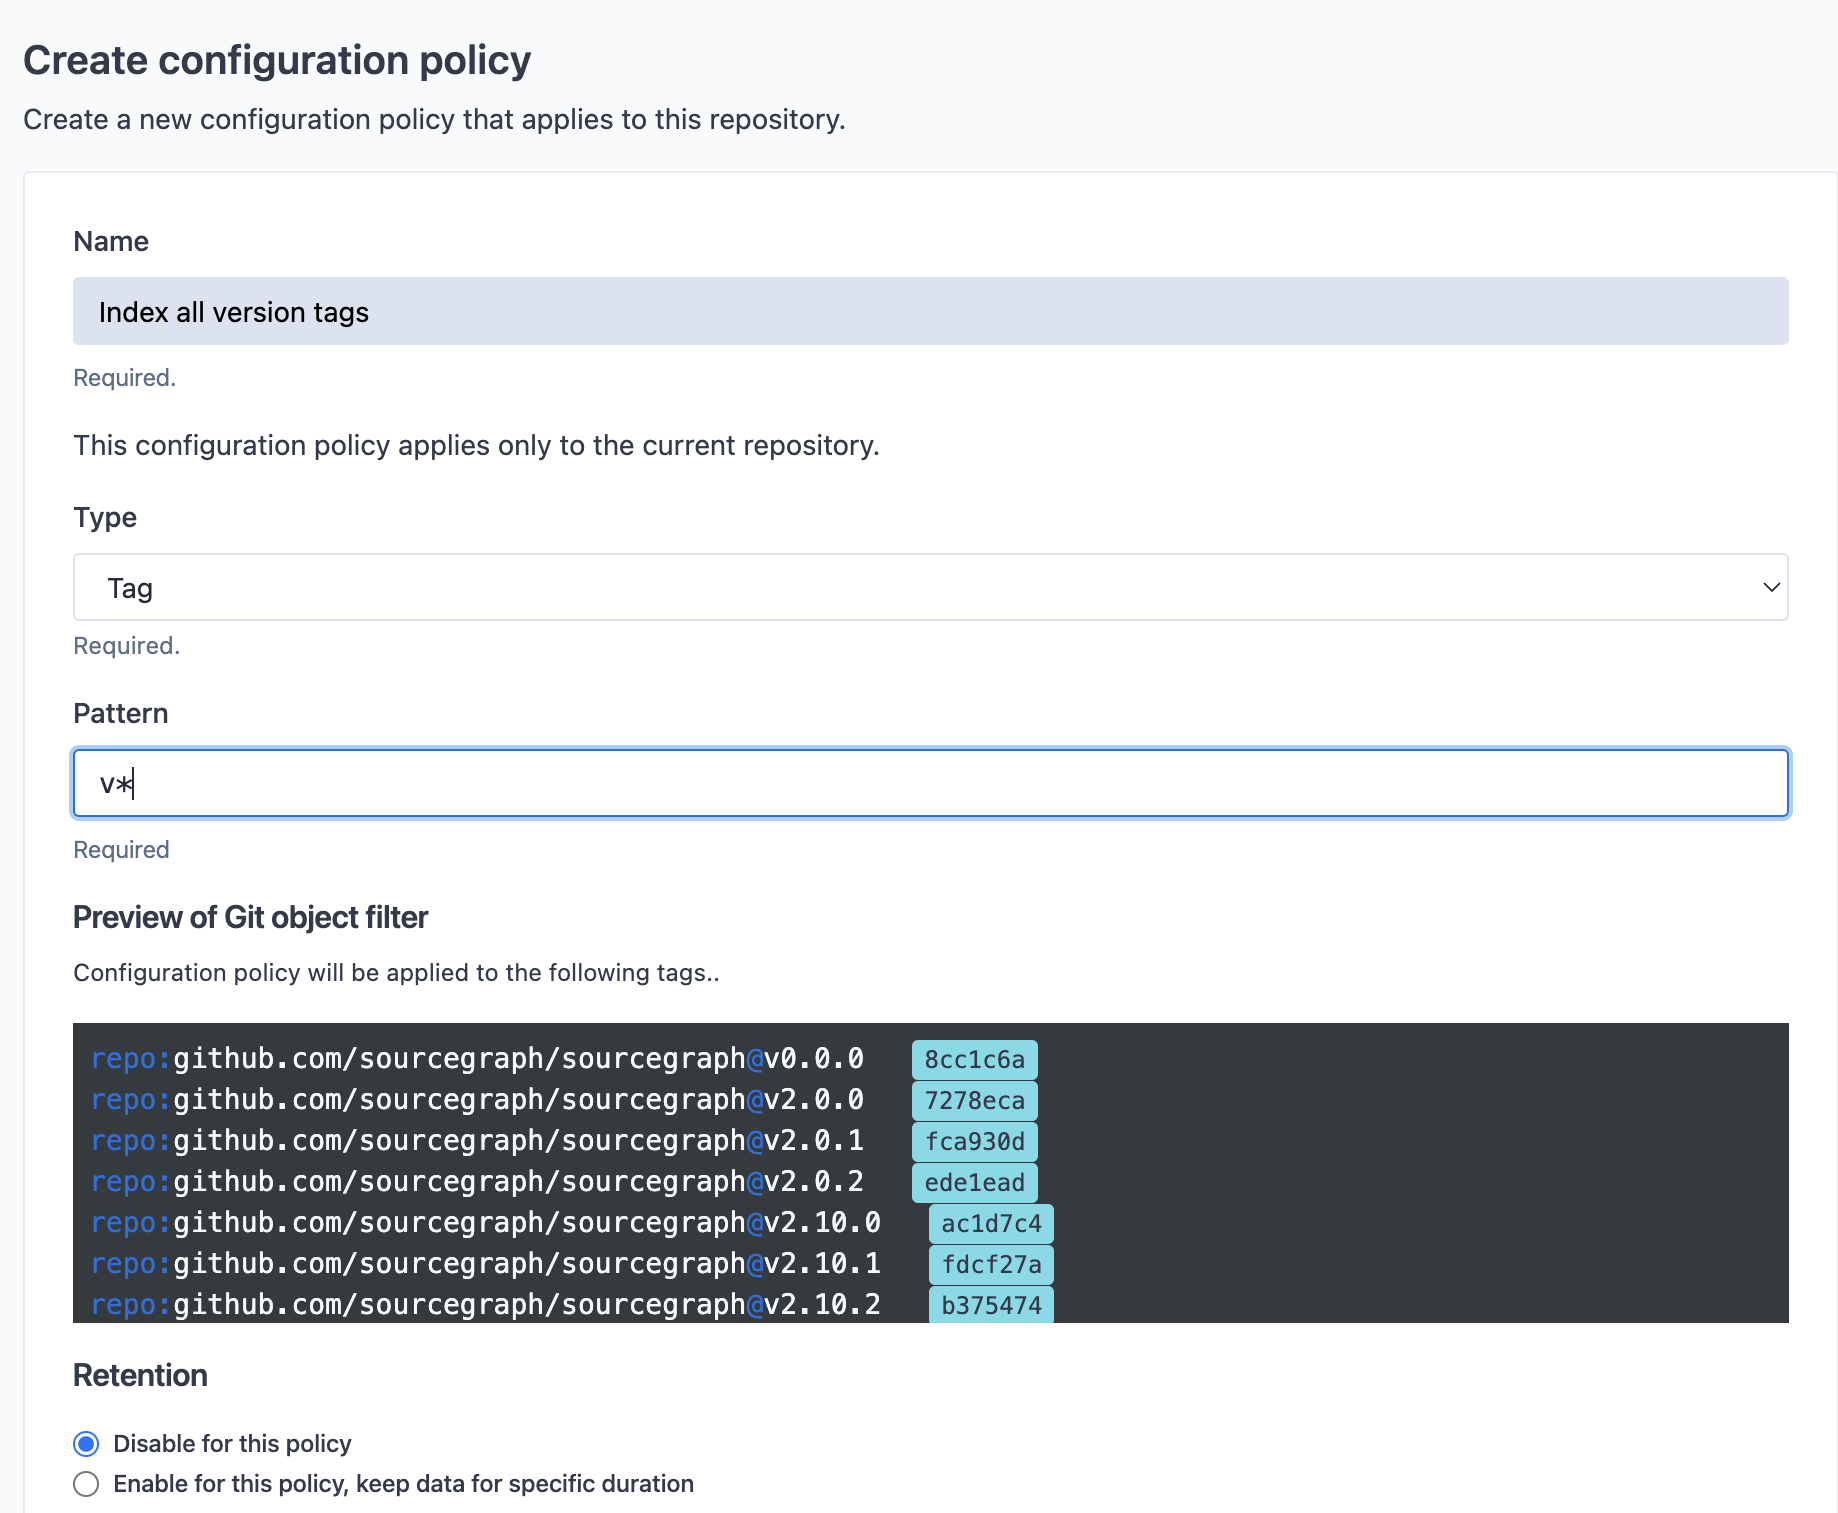
Task: Click the Retention section heading
Action: pos(140,1375)
